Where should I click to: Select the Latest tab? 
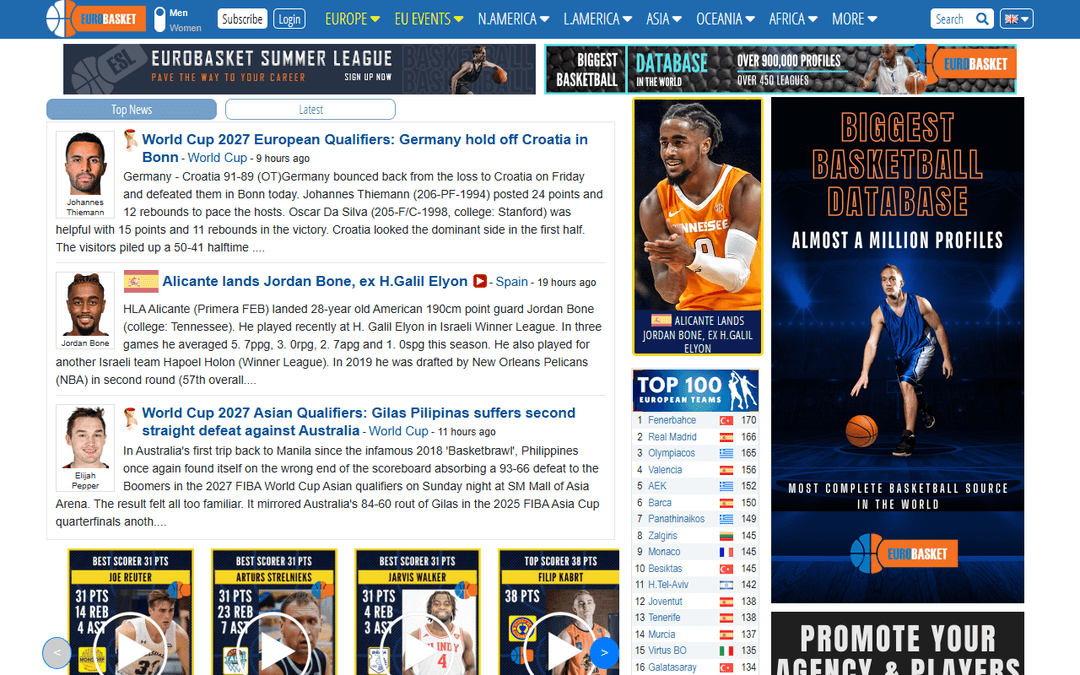coord(310,110)
